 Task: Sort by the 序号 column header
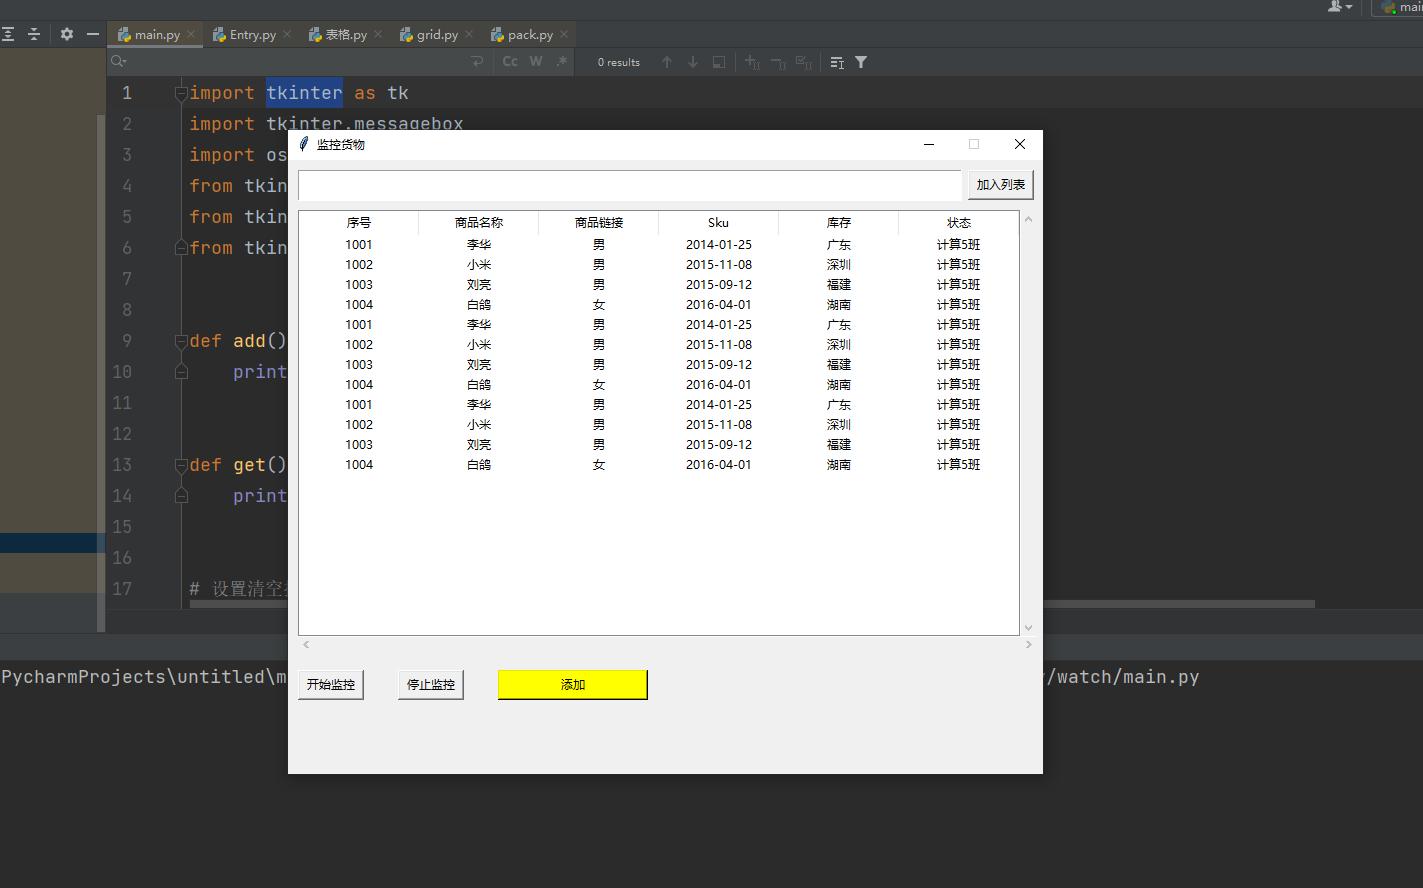(x=359, y=223)
